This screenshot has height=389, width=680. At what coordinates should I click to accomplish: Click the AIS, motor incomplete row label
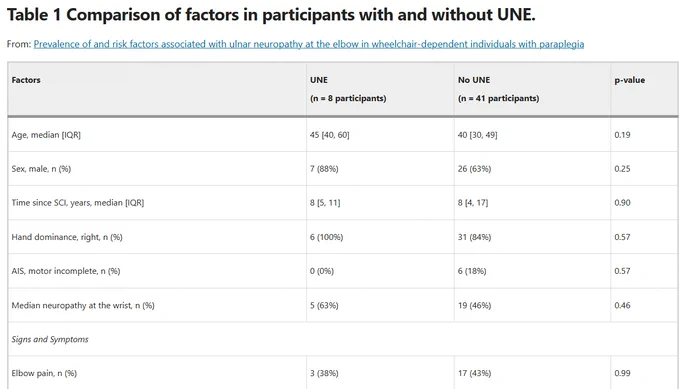coord(66,271)
